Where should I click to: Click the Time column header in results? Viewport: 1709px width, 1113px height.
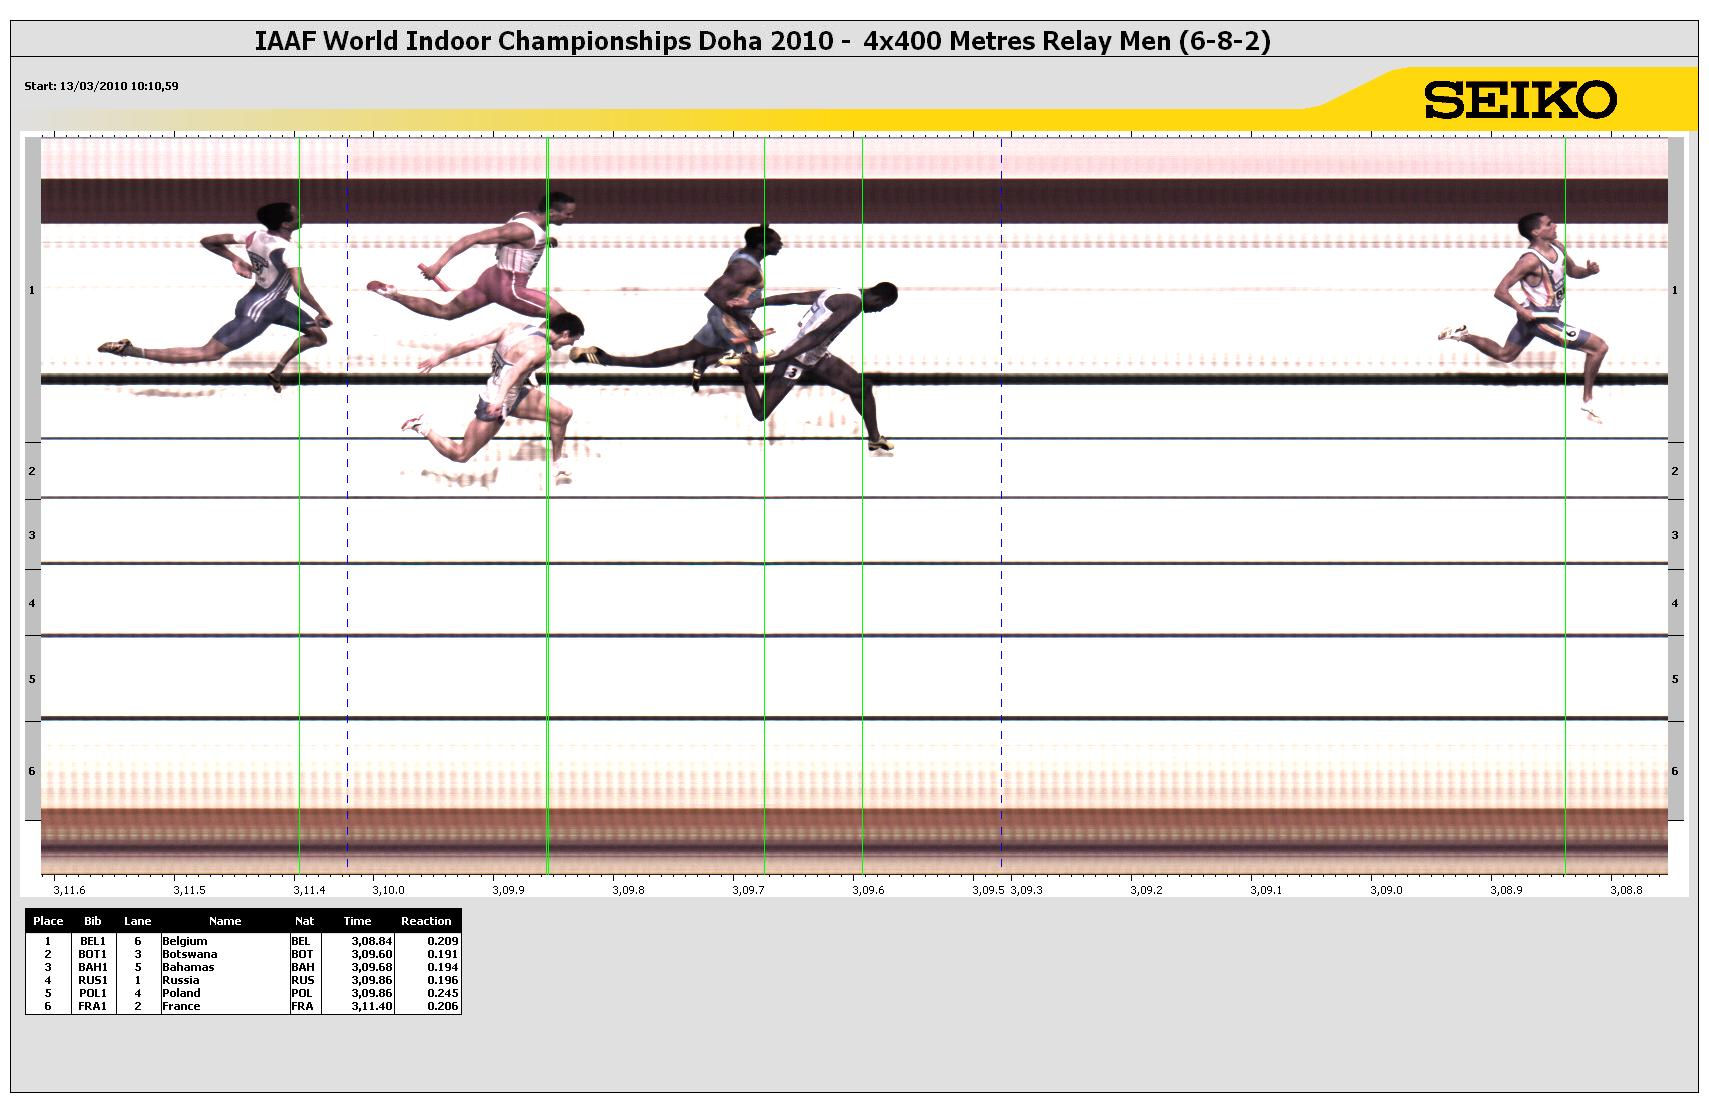[x=357, y=921]
